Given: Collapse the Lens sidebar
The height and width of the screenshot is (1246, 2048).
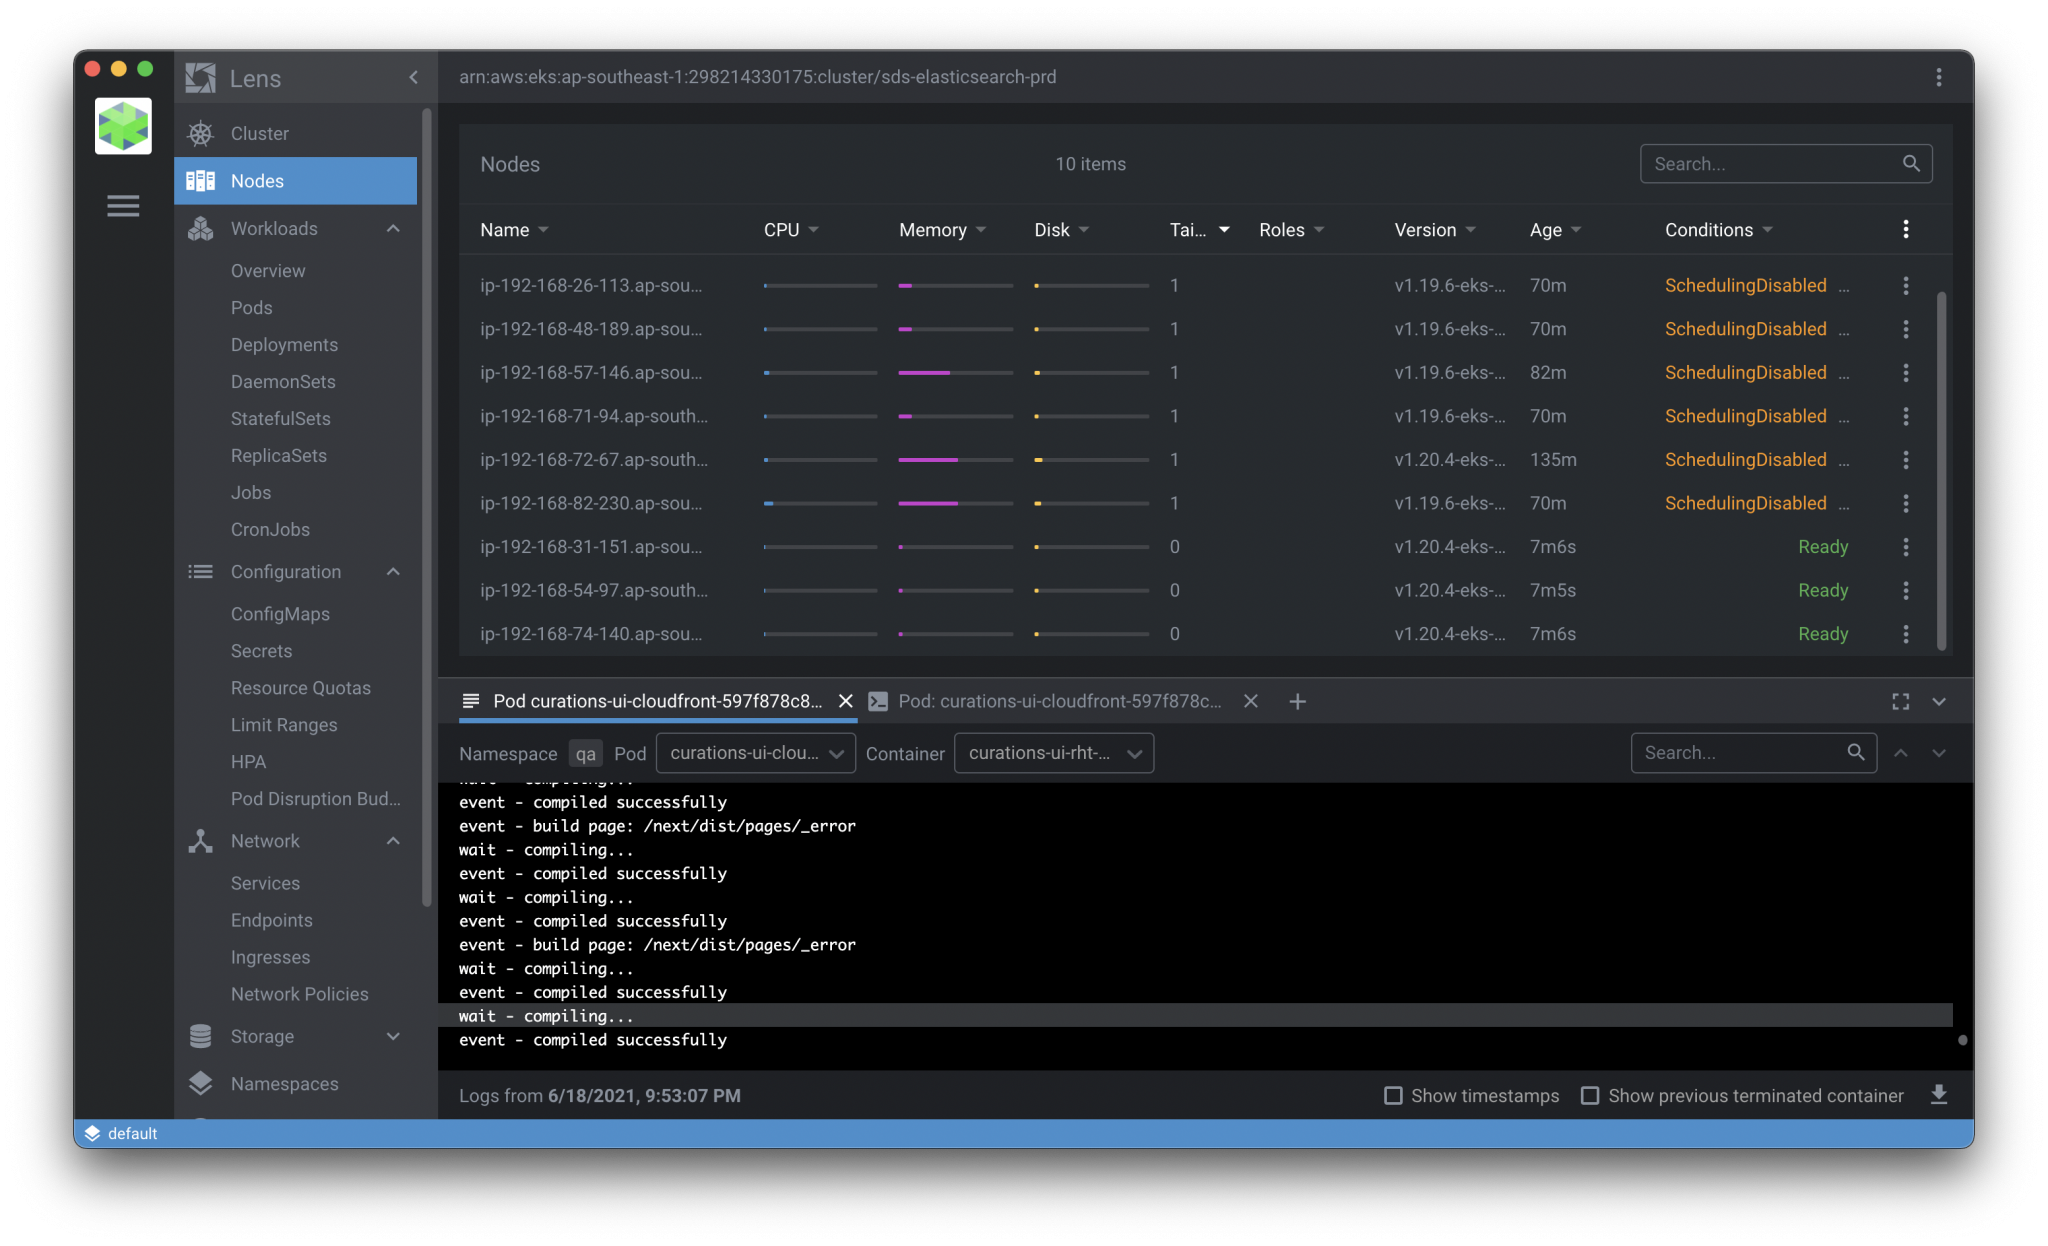Looking at the screenshot, I should [414, 77].
